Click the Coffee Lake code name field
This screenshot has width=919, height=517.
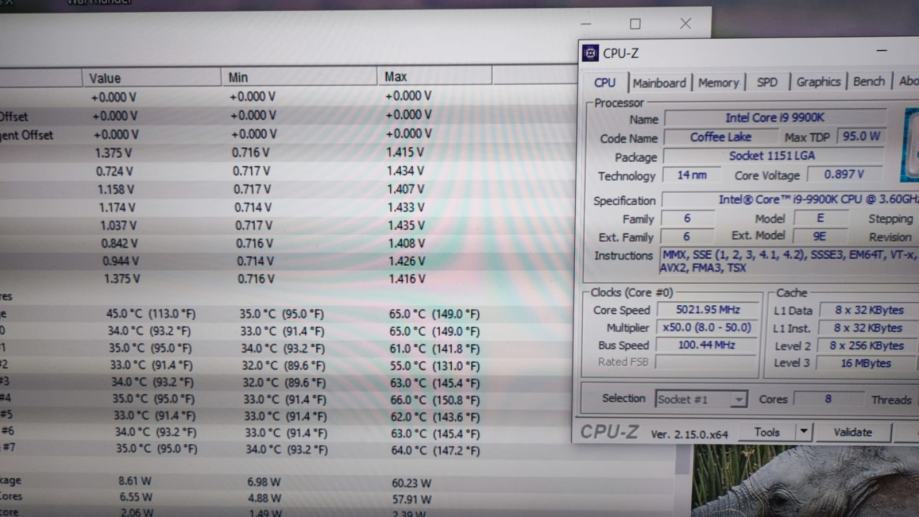pos(720,137)
